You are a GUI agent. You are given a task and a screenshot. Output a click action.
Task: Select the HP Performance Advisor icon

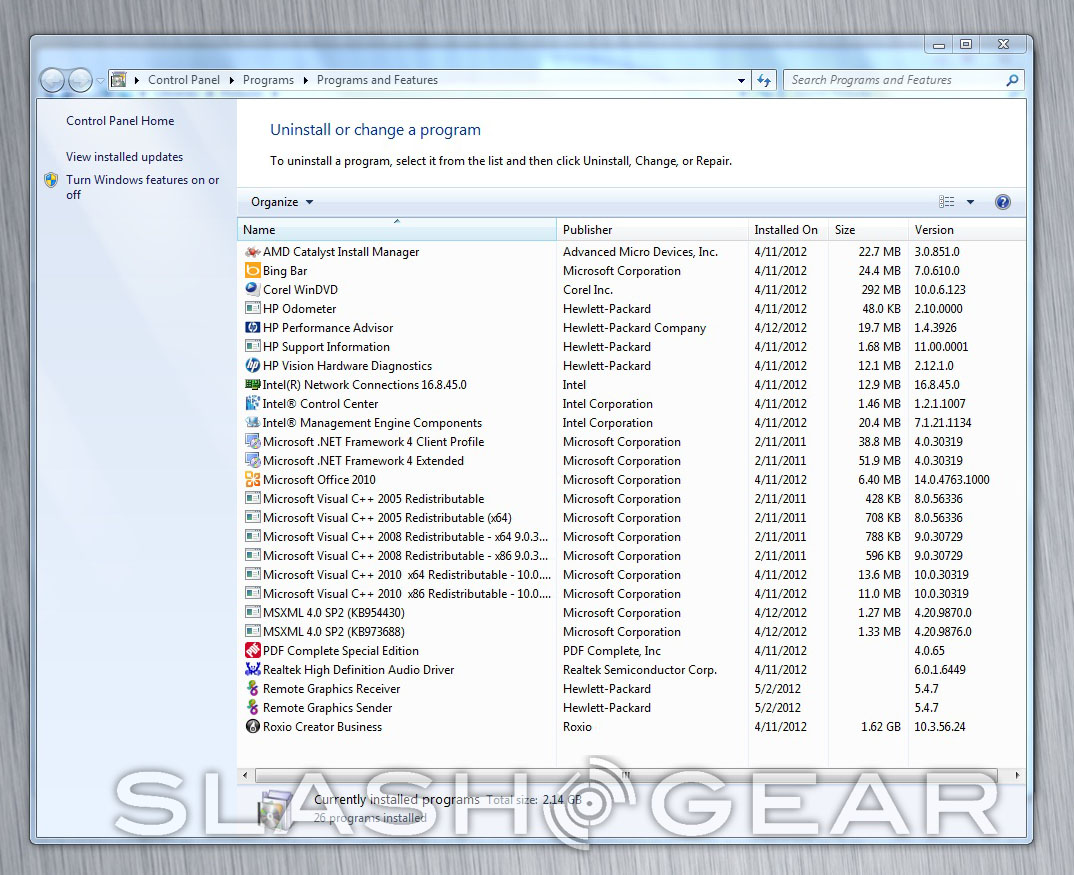[253, 328]
